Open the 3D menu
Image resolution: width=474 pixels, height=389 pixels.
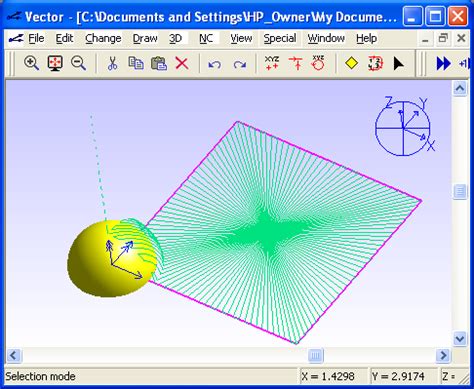pos(175,39)
